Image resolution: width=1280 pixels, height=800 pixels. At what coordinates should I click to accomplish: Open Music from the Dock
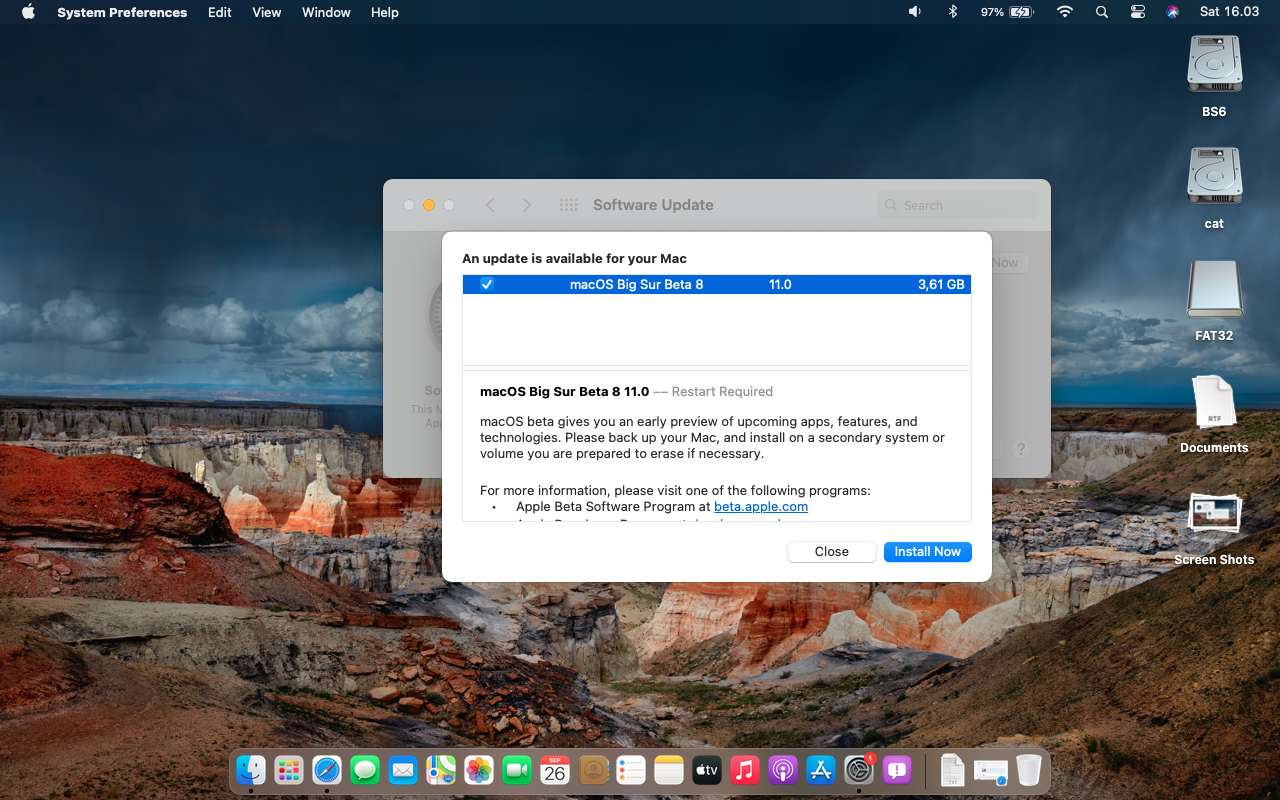click(745, 770)
